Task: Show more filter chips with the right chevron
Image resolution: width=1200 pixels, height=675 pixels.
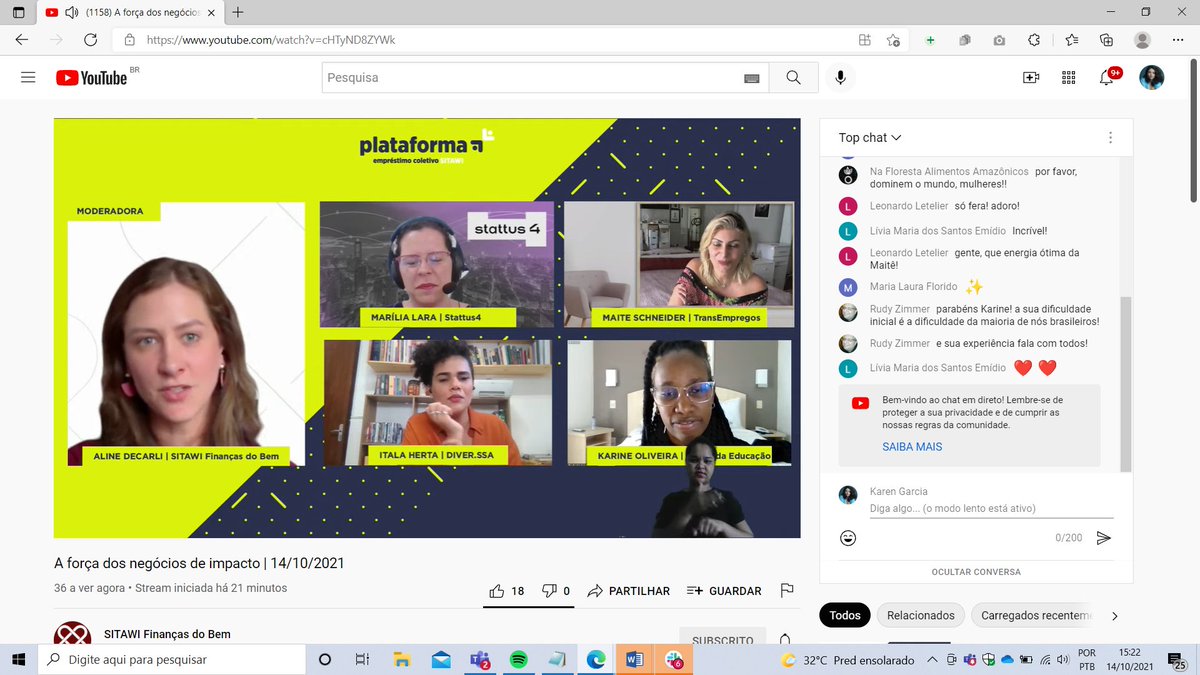Action: click(1115, 616)
